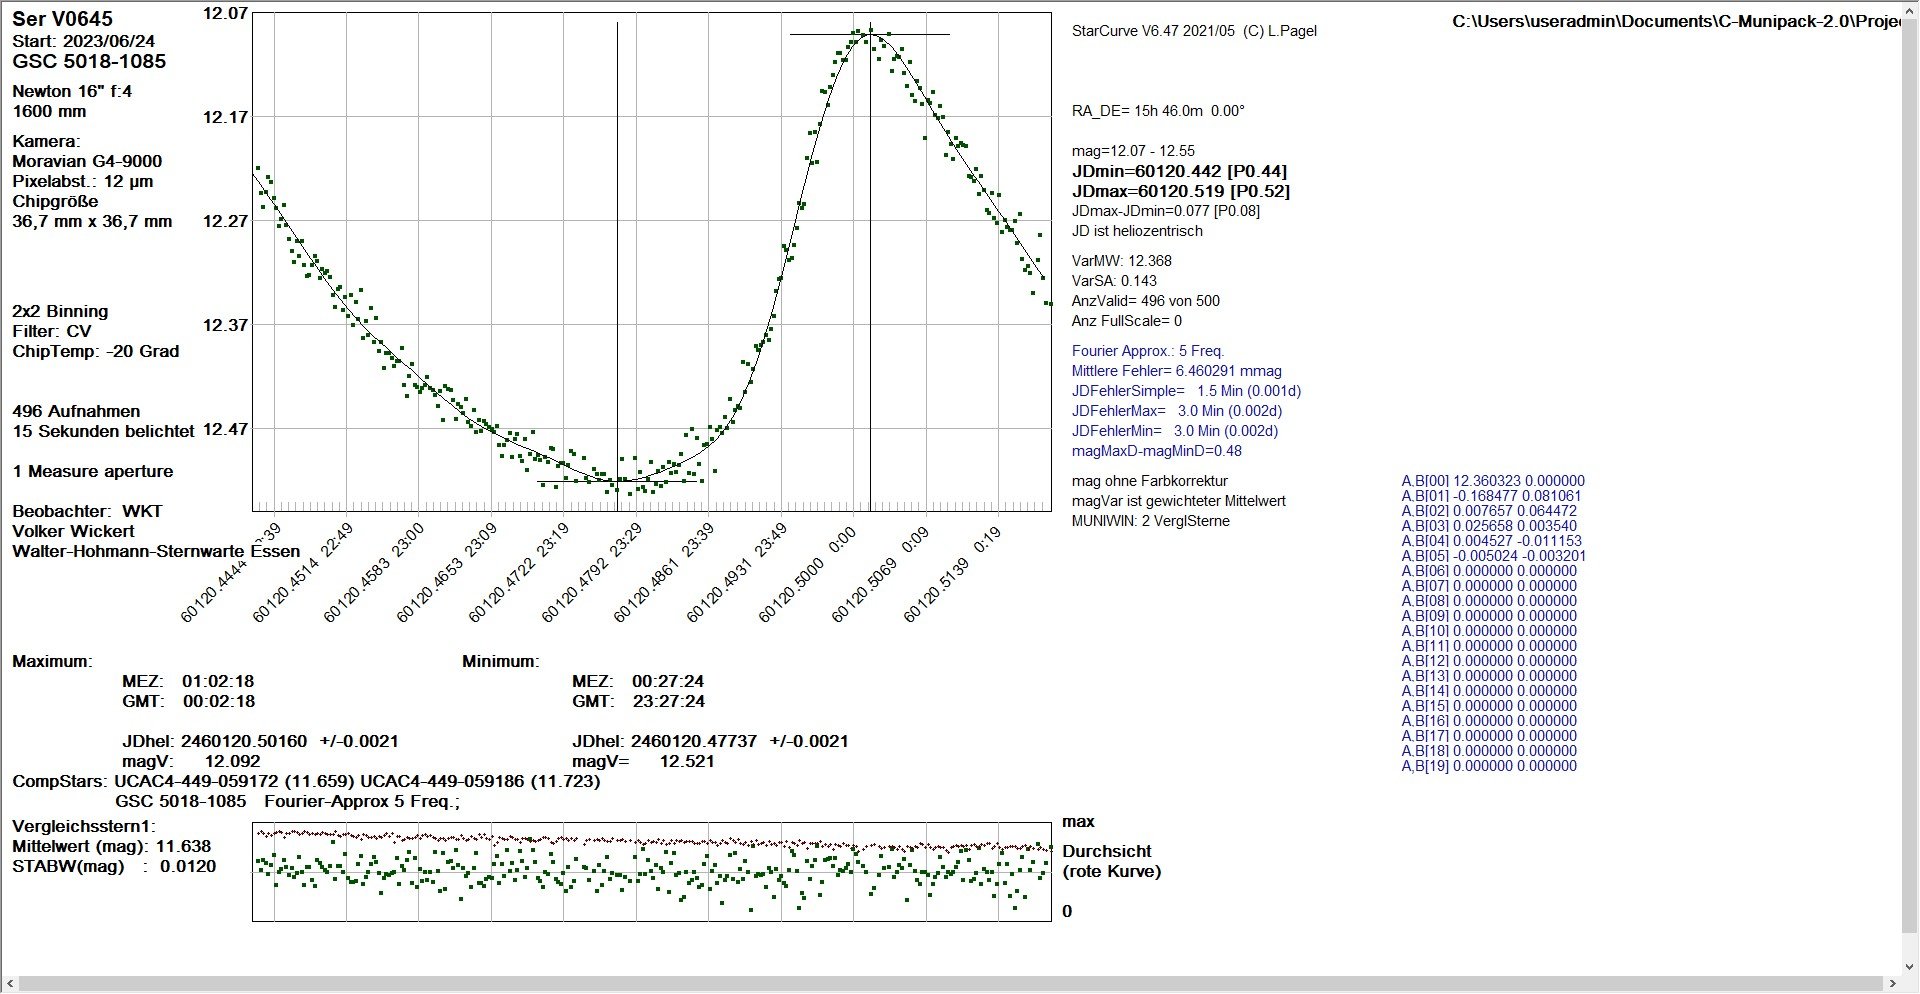Click the 12.07 top magnitude axis label

click(x=225, y=13)
